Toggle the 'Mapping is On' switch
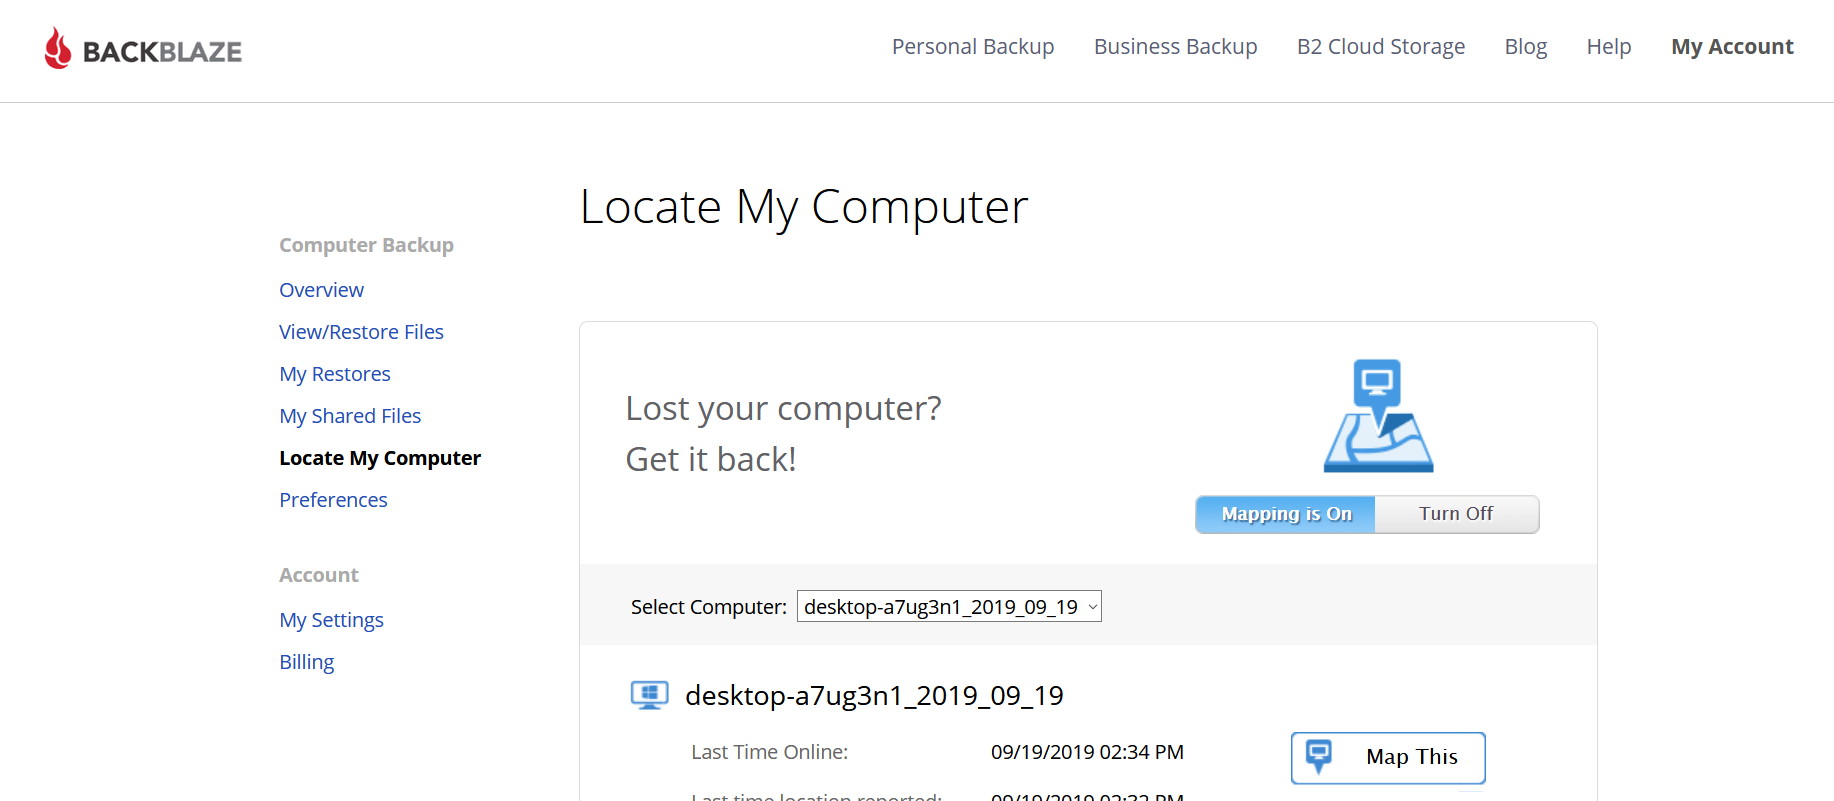 tap(1286, 514)
